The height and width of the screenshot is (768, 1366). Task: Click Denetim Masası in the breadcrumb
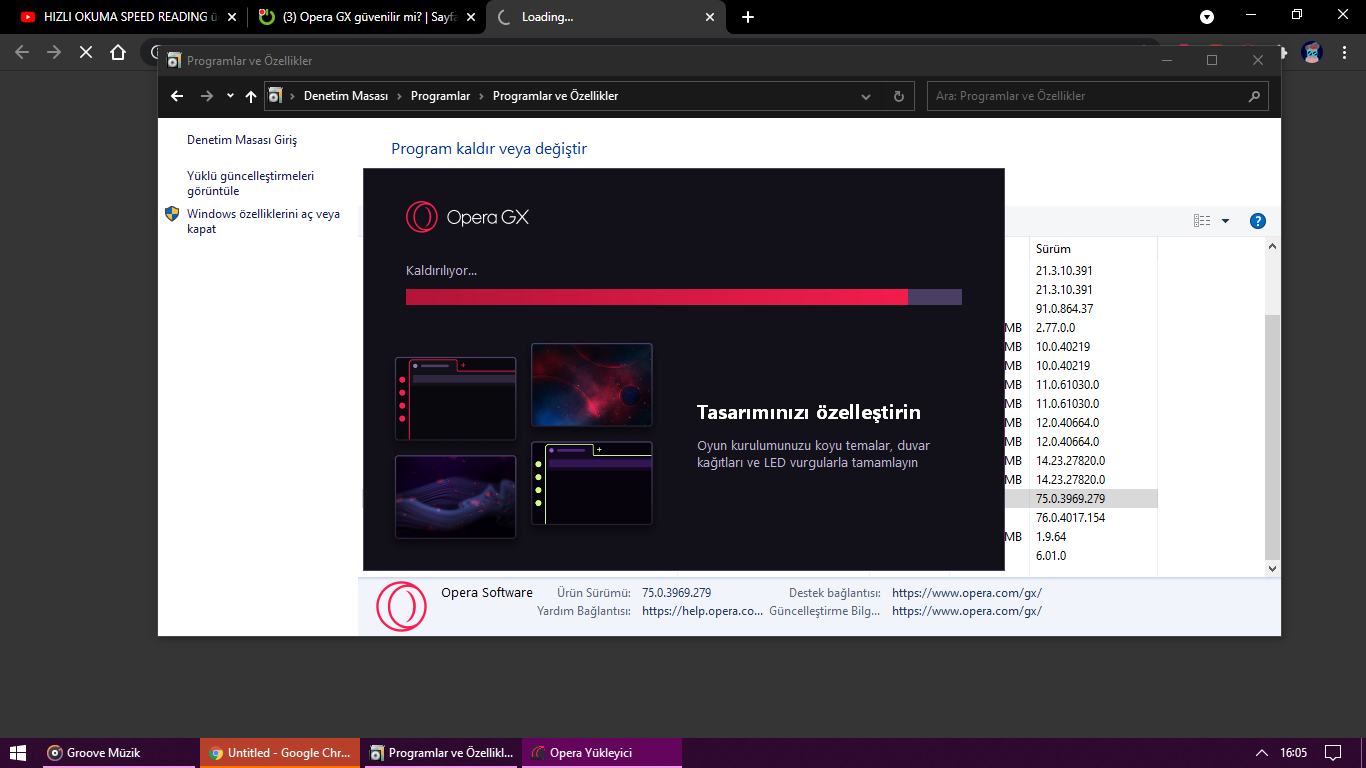point(346,96)
